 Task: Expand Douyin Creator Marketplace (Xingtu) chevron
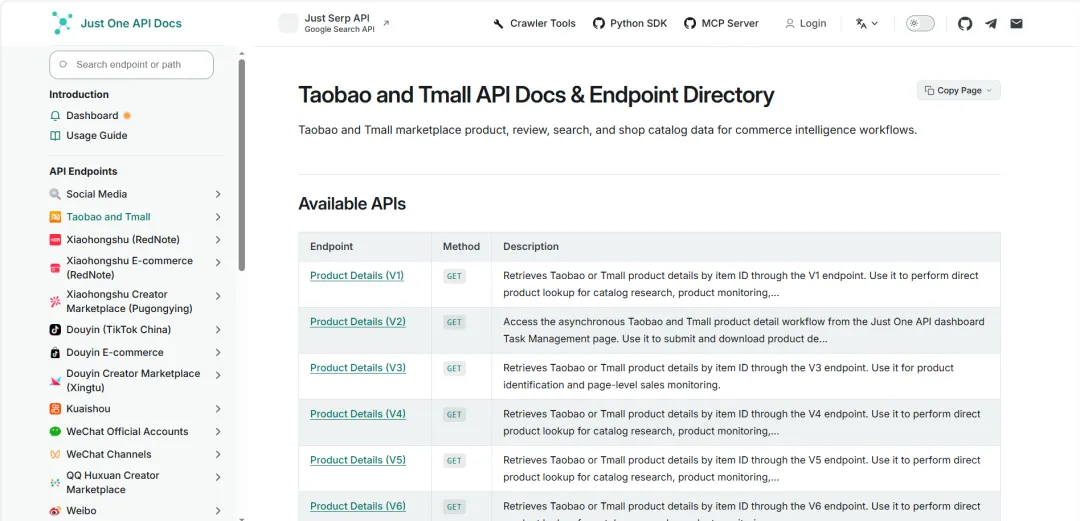coord(218,375)
